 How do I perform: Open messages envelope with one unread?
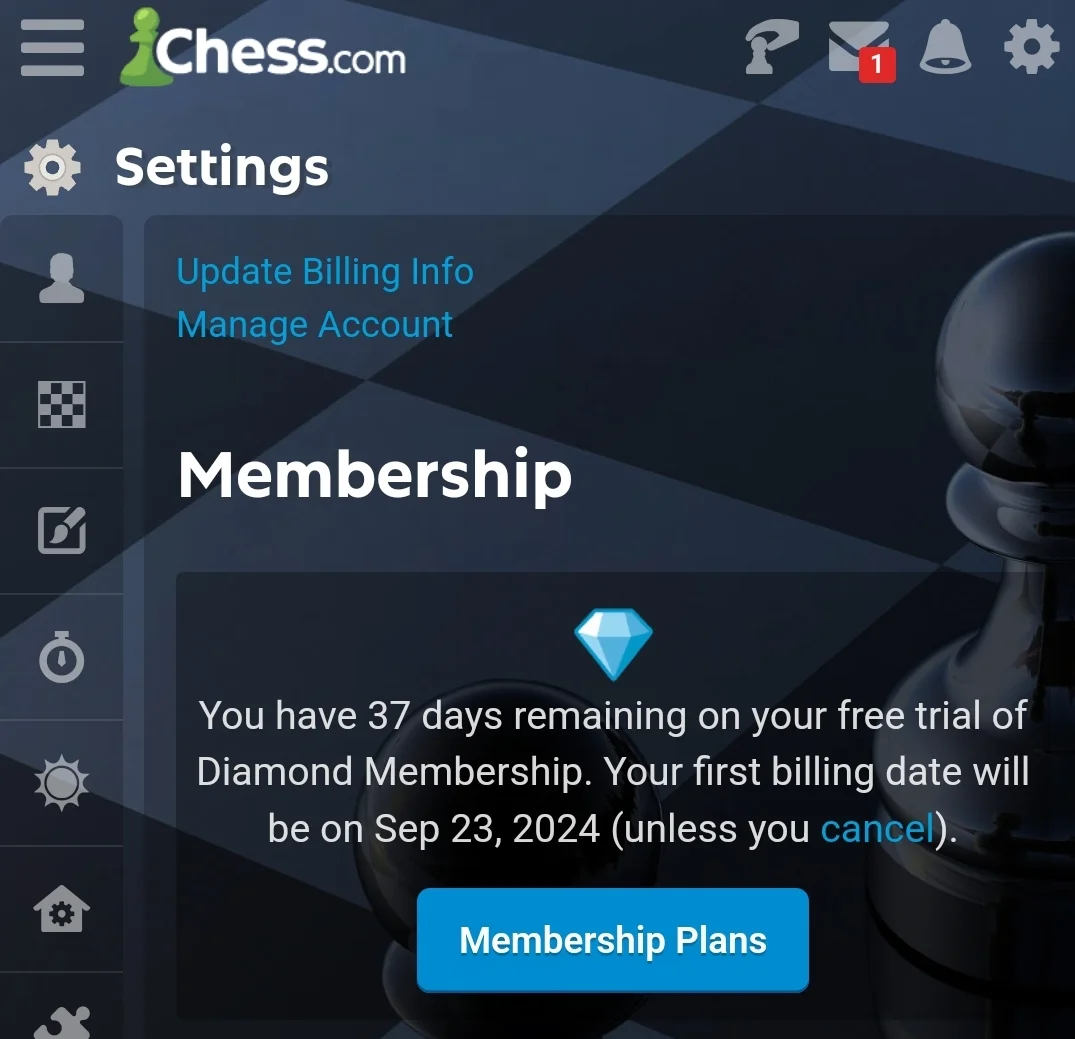point(861,51)
